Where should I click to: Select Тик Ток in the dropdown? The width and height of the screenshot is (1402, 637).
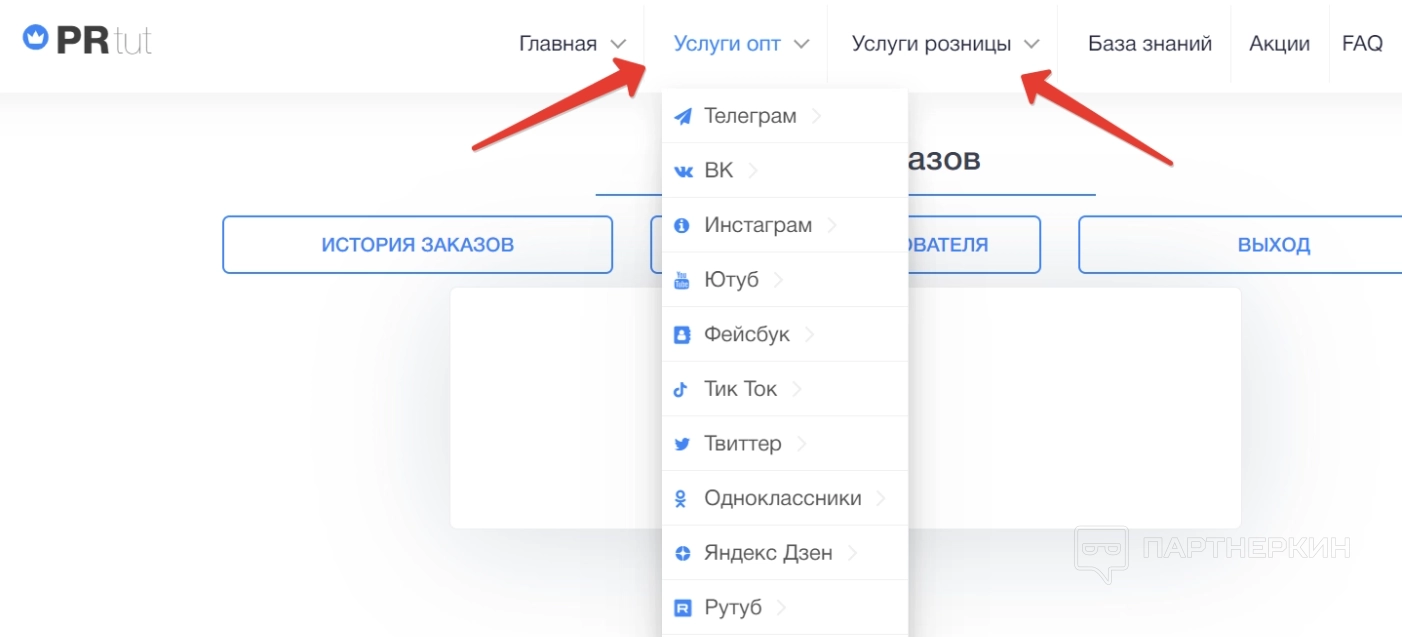[785, 388]
